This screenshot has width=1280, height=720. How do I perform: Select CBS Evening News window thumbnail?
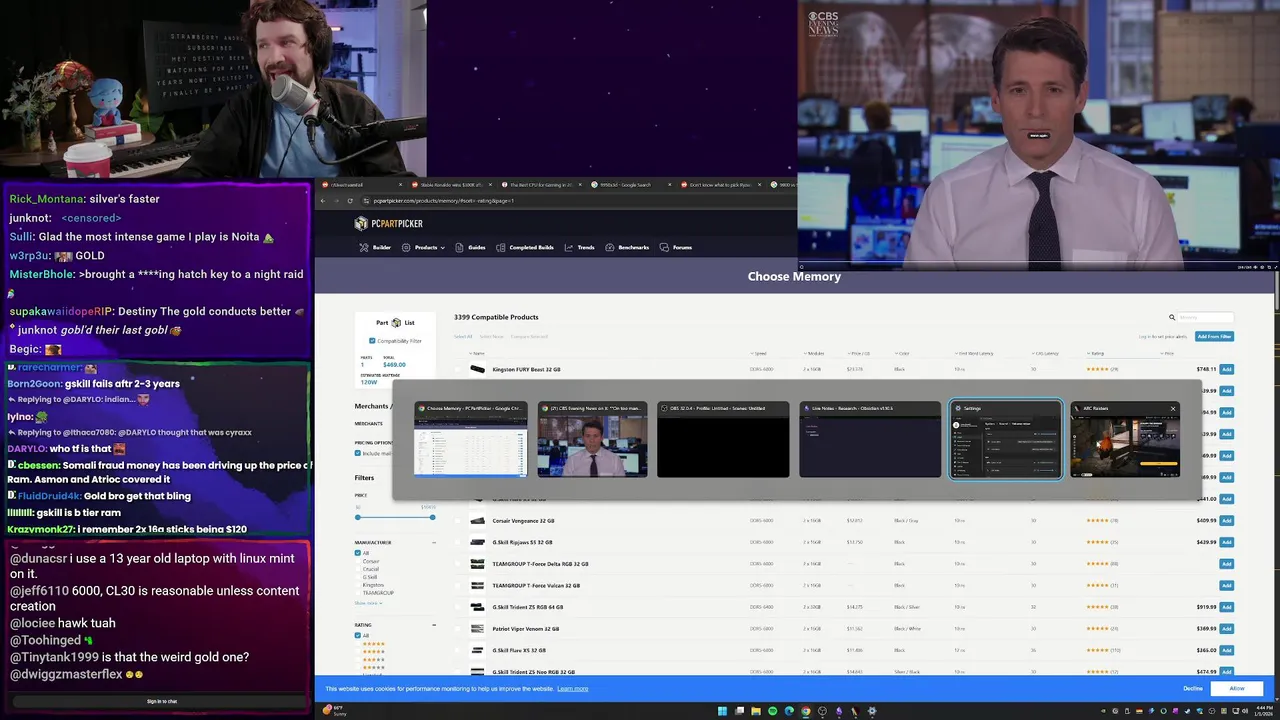[592, 440]
